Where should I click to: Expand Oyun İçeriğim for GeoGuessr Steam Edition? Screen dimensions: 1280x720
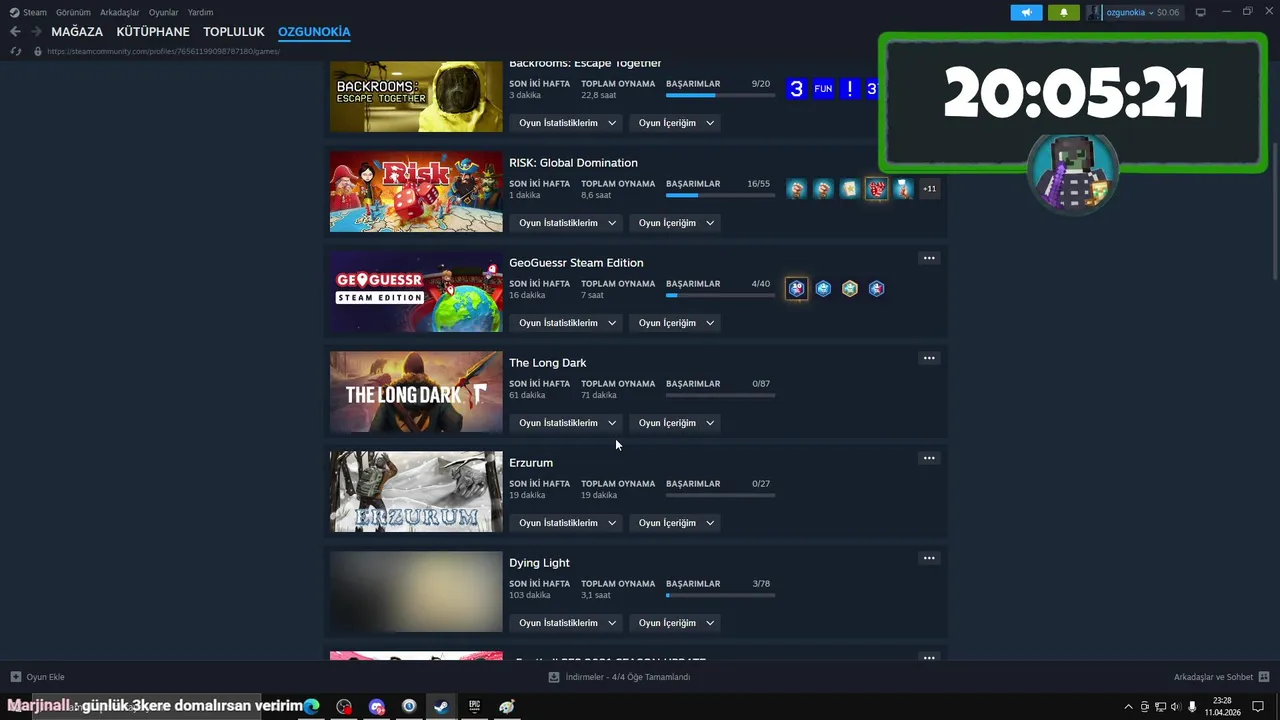click(x=676, y=323)
